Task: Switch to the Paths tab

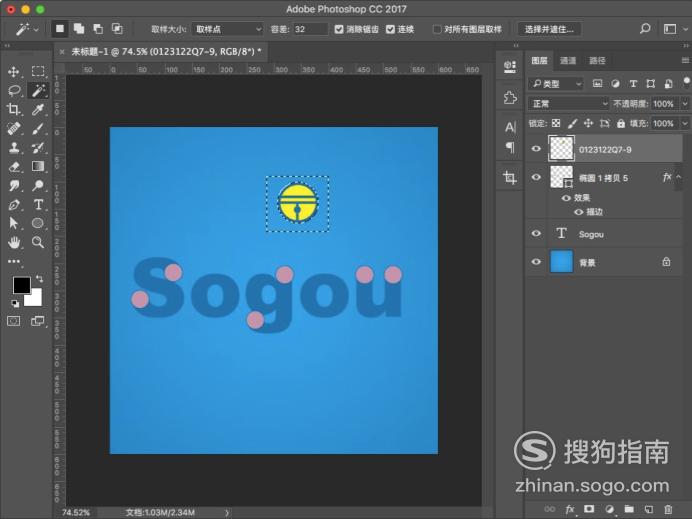Action: [x=597, y=60]
